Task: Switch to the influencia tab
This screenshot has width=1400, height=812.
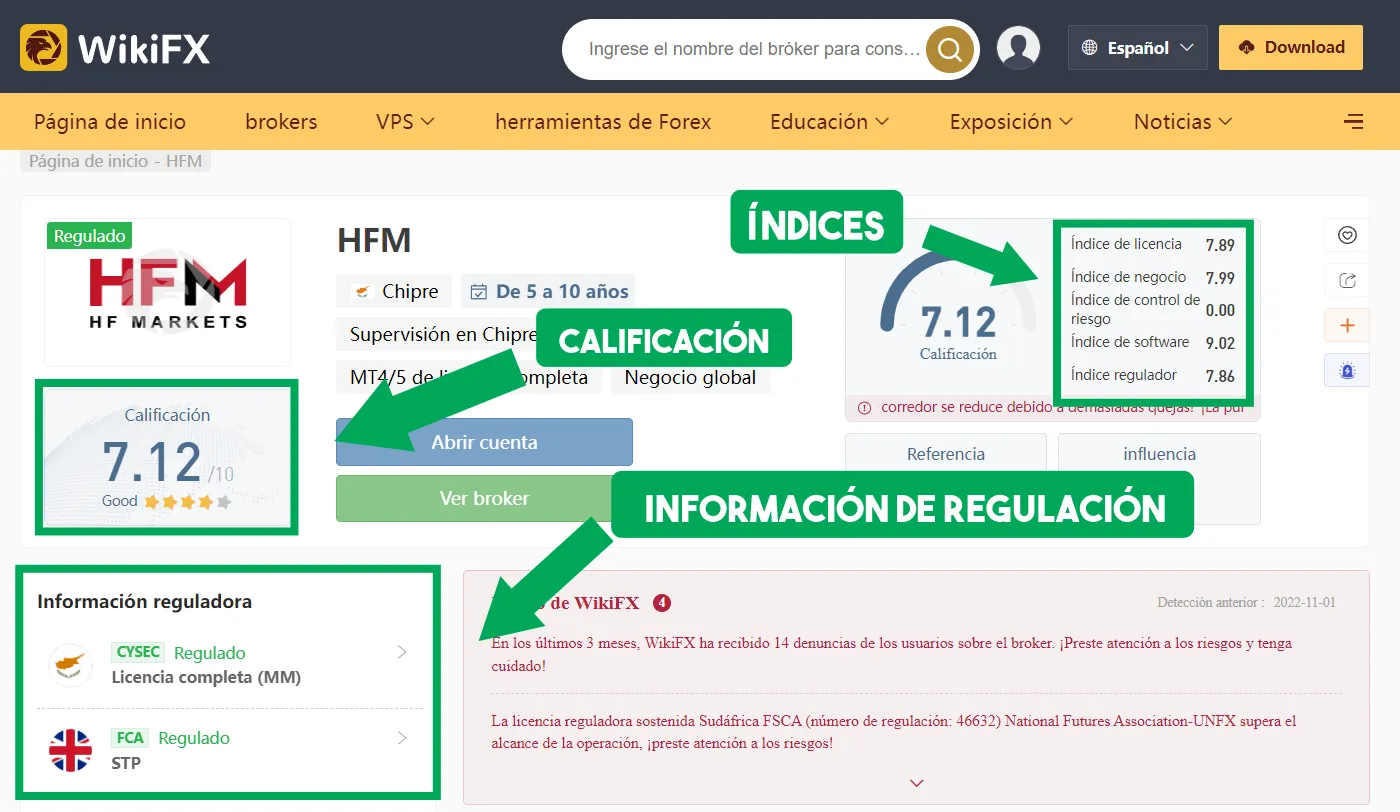Action: point(1159,454)
